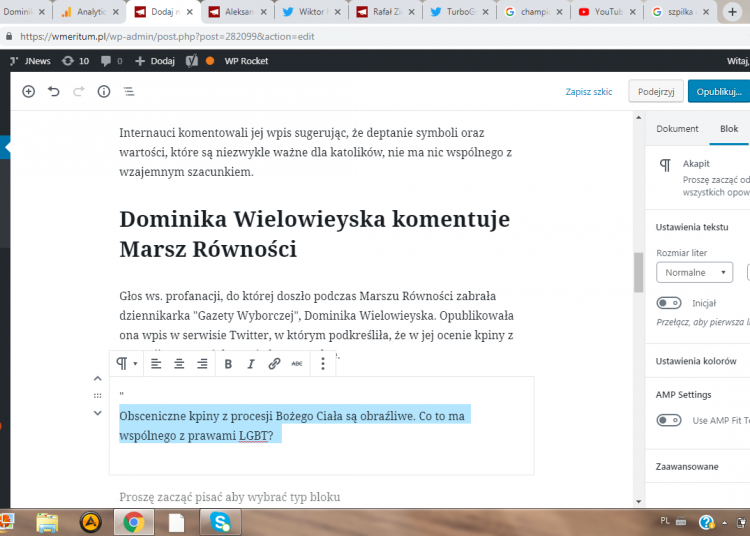The height and width of the screenshot is (536, 750).
Task: Open WP Rocket in admin bar
Action: point(245,61)
